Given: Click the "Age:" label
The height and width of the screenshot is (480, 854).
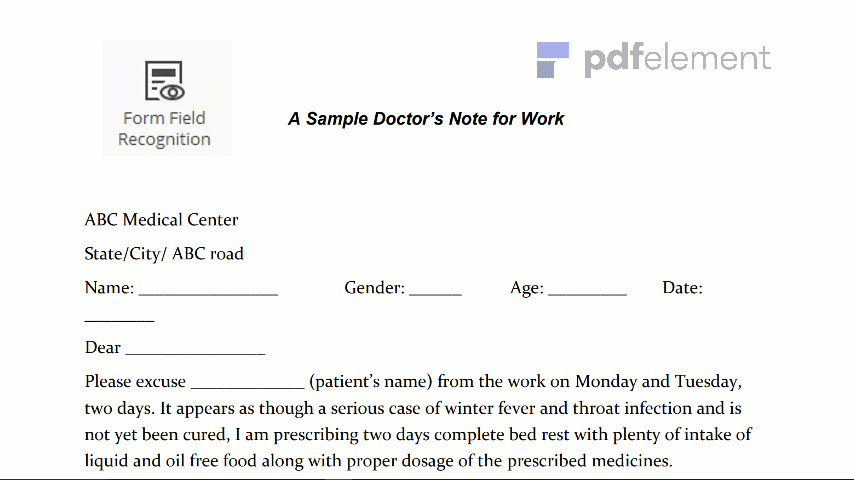Looking at the screenshot, I should point(526,288).
